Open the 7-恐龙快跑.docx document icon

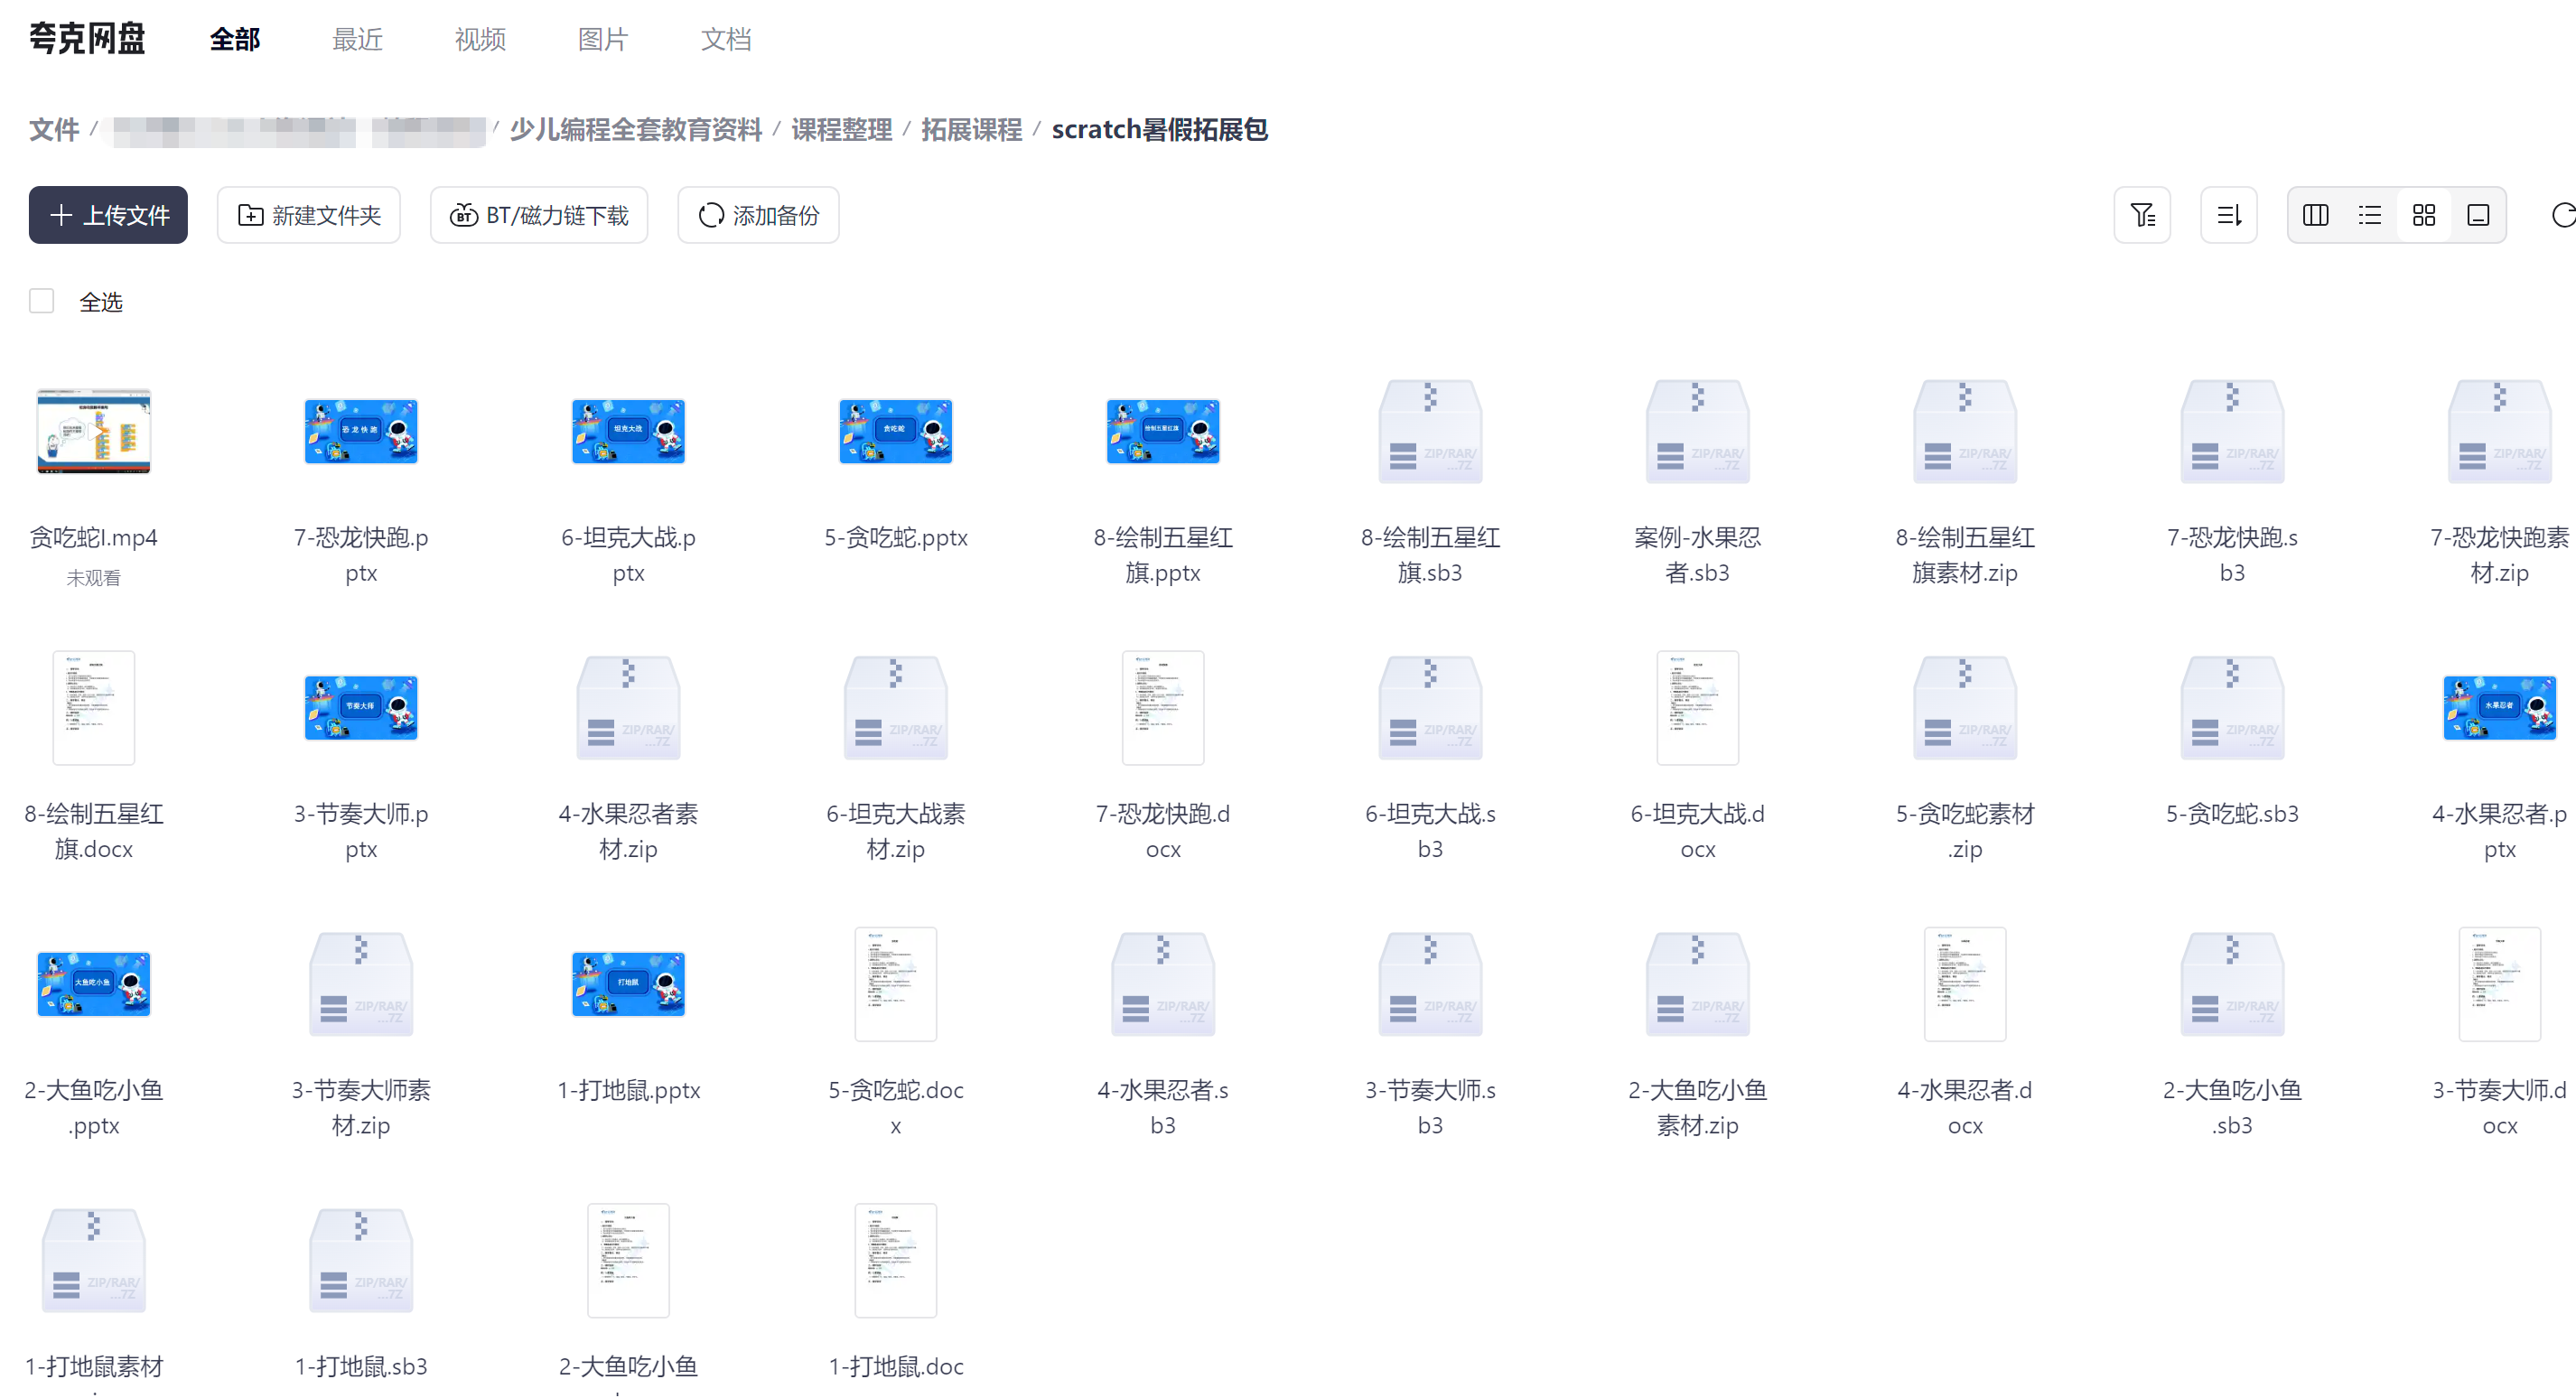pyautogui.click(x=1162, y=708)
